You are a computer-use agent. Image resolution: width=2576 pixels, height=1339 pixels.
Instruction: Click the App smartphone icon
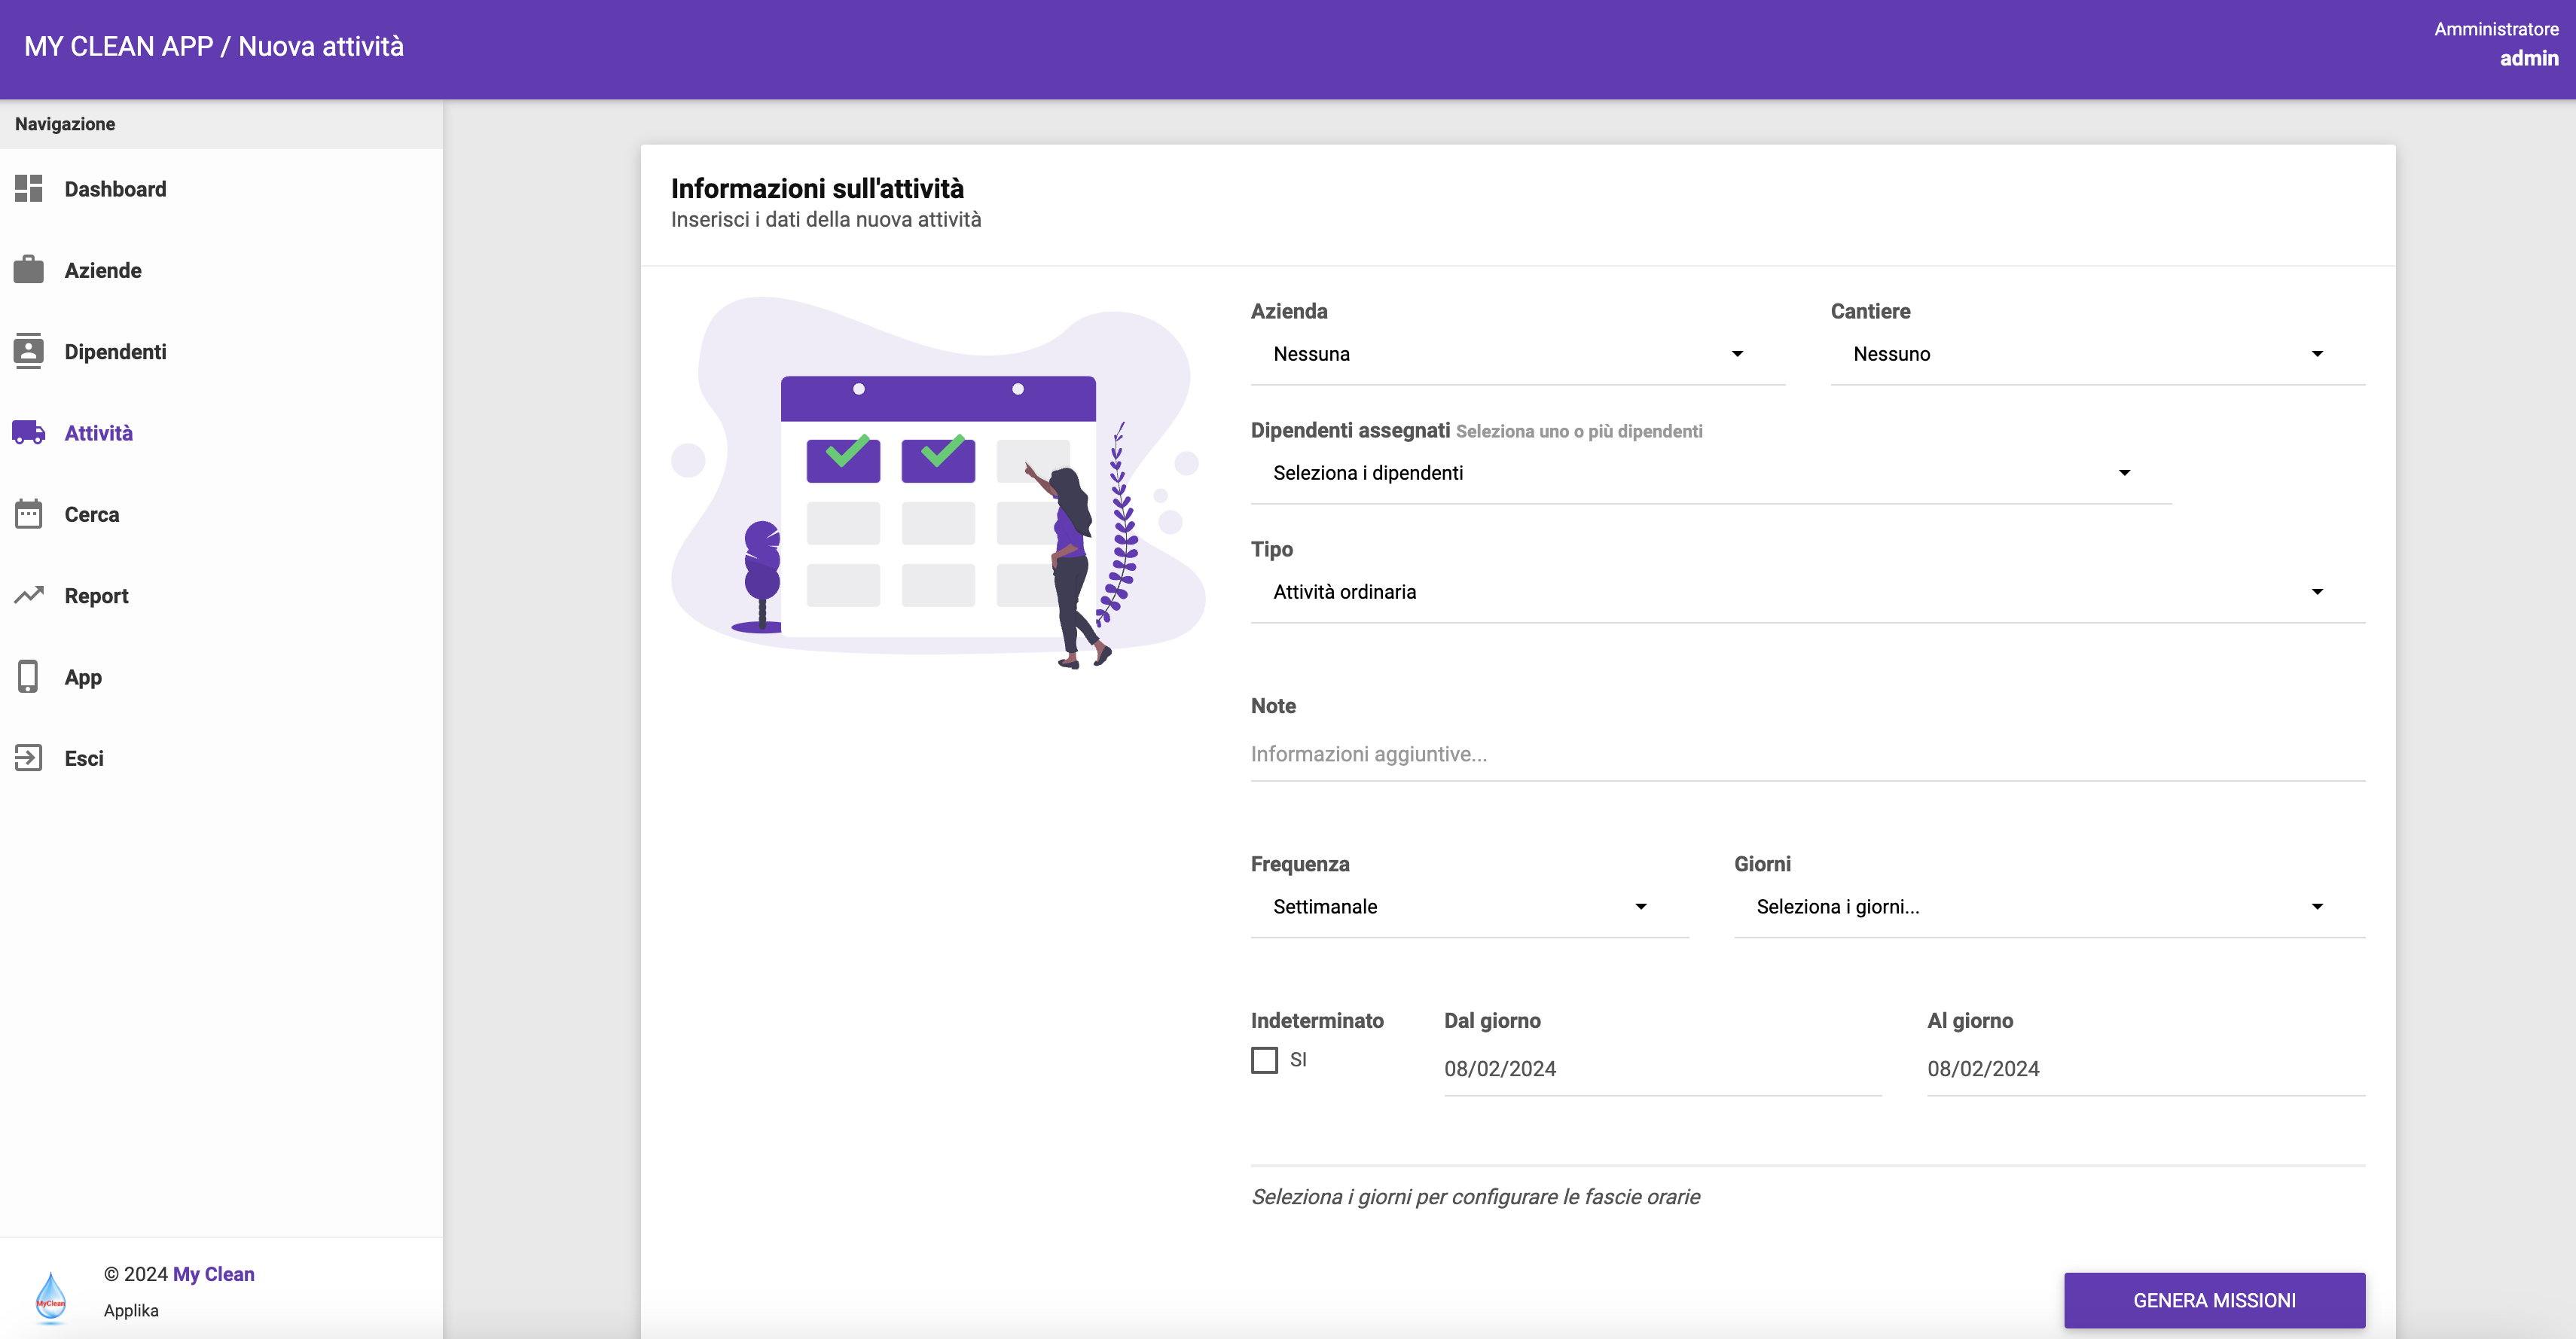pyautogui.click(x=29, y=676)
